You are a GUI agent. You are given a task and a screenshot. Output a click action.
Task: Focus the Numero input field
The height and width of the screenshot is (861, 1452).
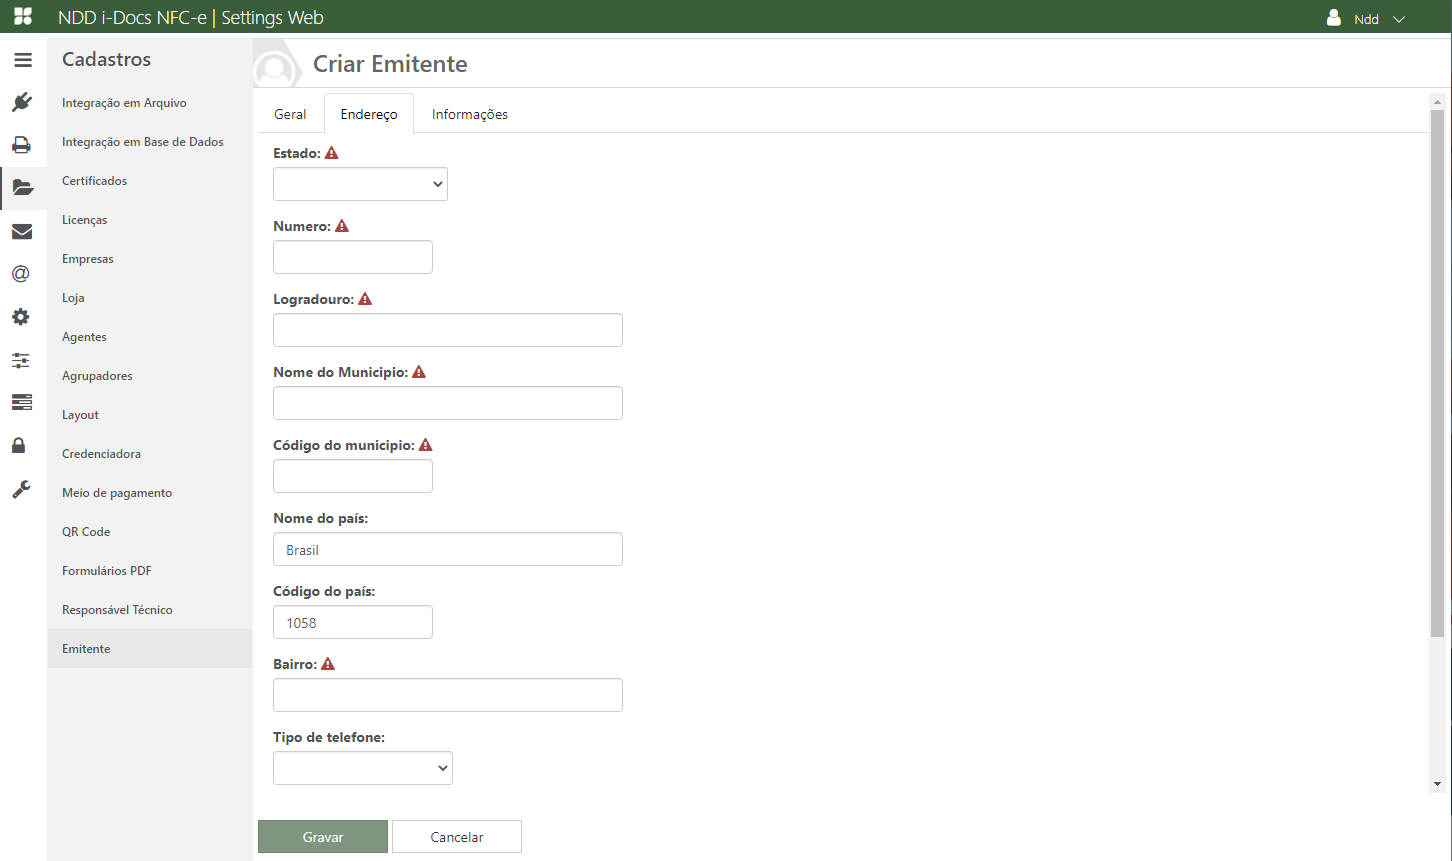click(353, 257)
